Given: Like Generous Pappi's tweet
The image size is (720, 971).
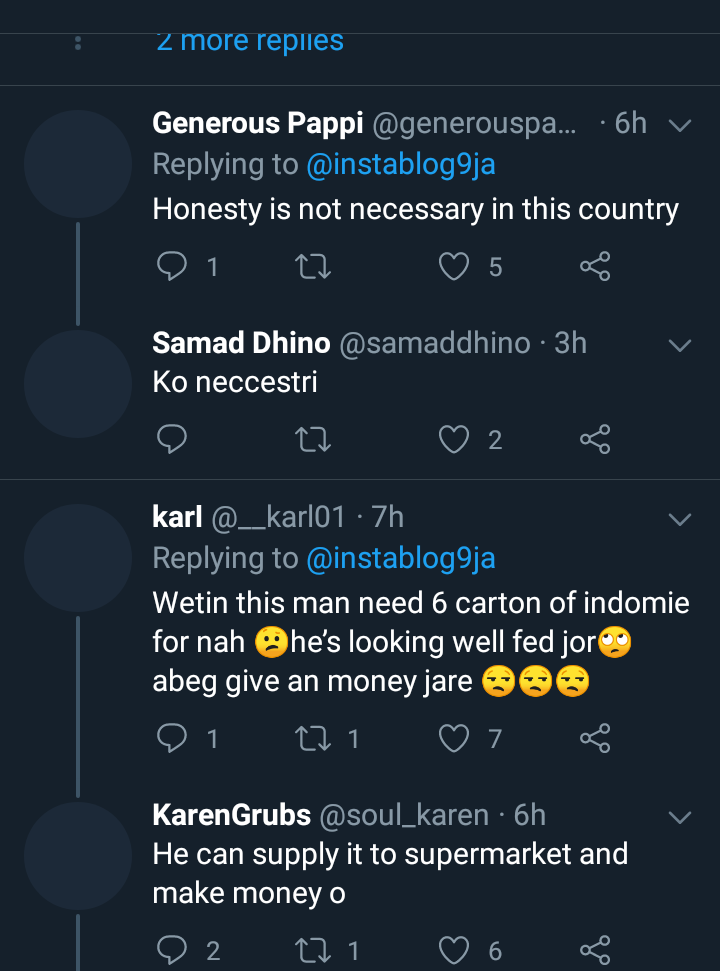Looking at the screenshot, I should (x=455, y=266).
